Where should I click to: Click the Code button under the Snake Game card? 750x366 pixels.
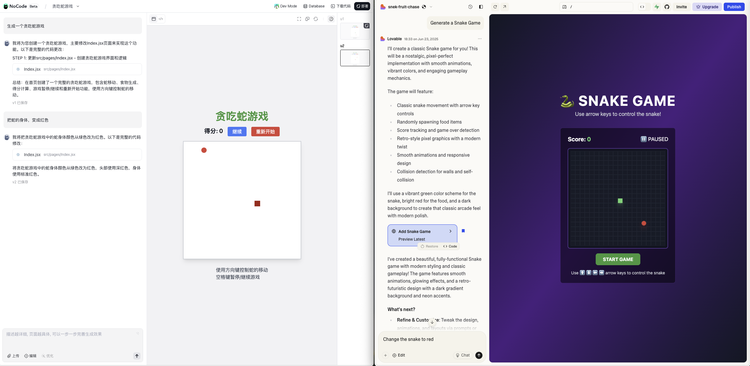450,246
